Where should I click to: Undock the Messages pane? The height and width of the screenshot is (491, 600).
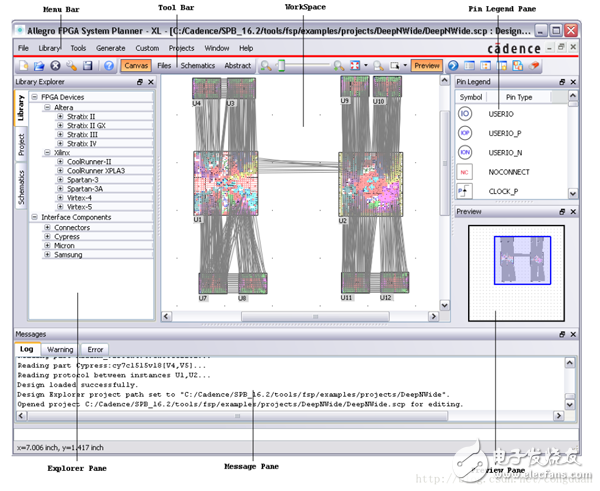(562, 334)
